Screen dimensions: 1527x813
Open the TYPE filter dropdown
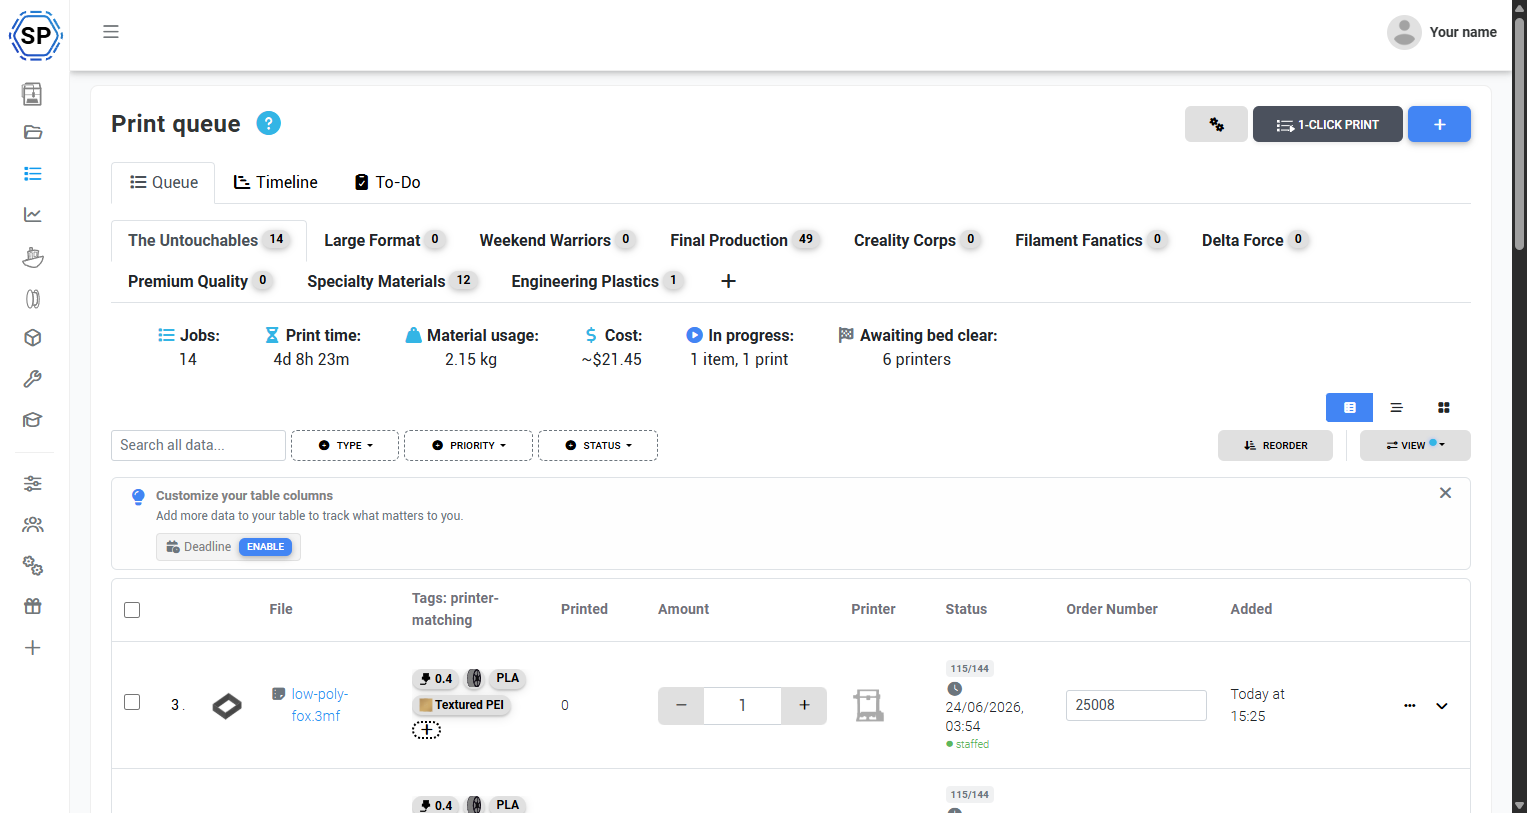345,445
